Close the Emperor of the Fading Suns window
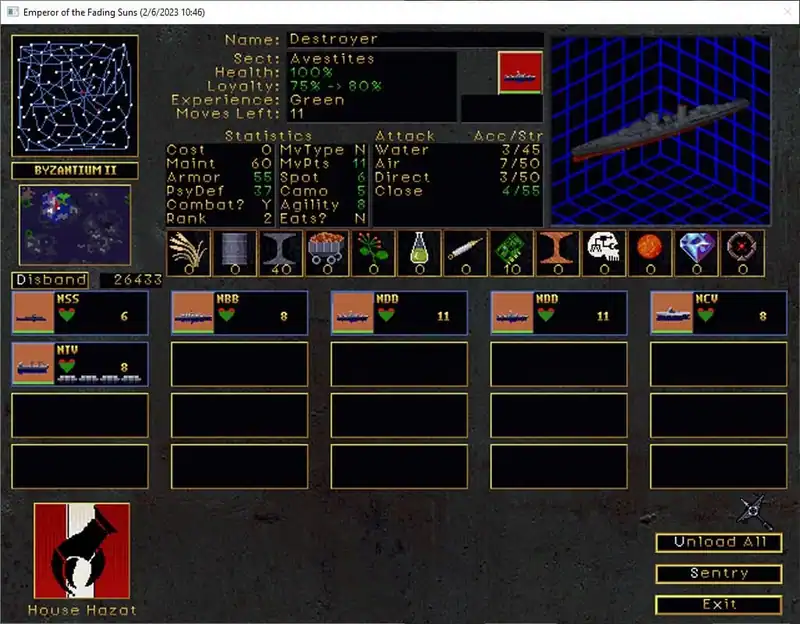Screen dimensions: 800x624 pyautogui.click(x=787, y=12)
